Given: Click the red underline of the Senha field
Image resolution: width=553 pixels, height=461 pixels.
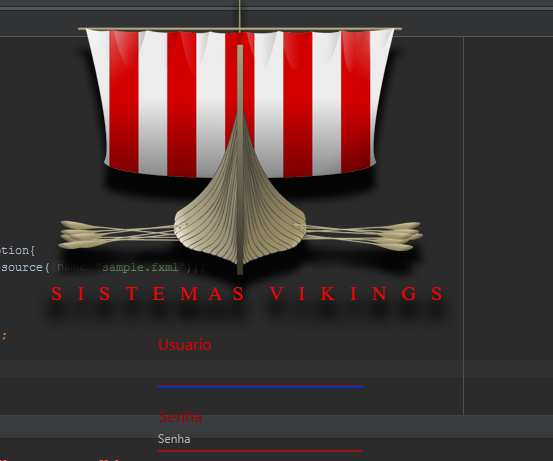Looking at the screenshot, I should pyautogui.click(x=260, y=451).
